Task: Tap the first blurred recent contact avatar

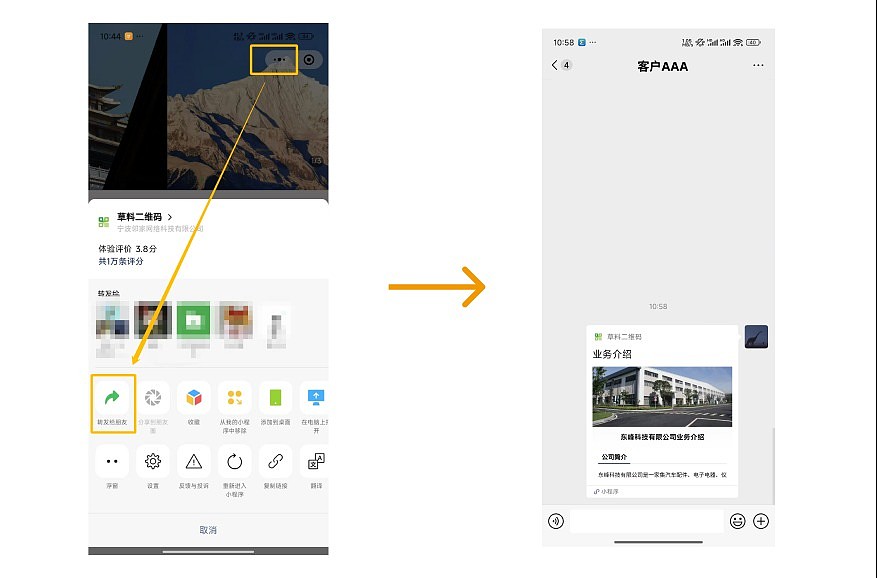Action: tap(112, 320)
